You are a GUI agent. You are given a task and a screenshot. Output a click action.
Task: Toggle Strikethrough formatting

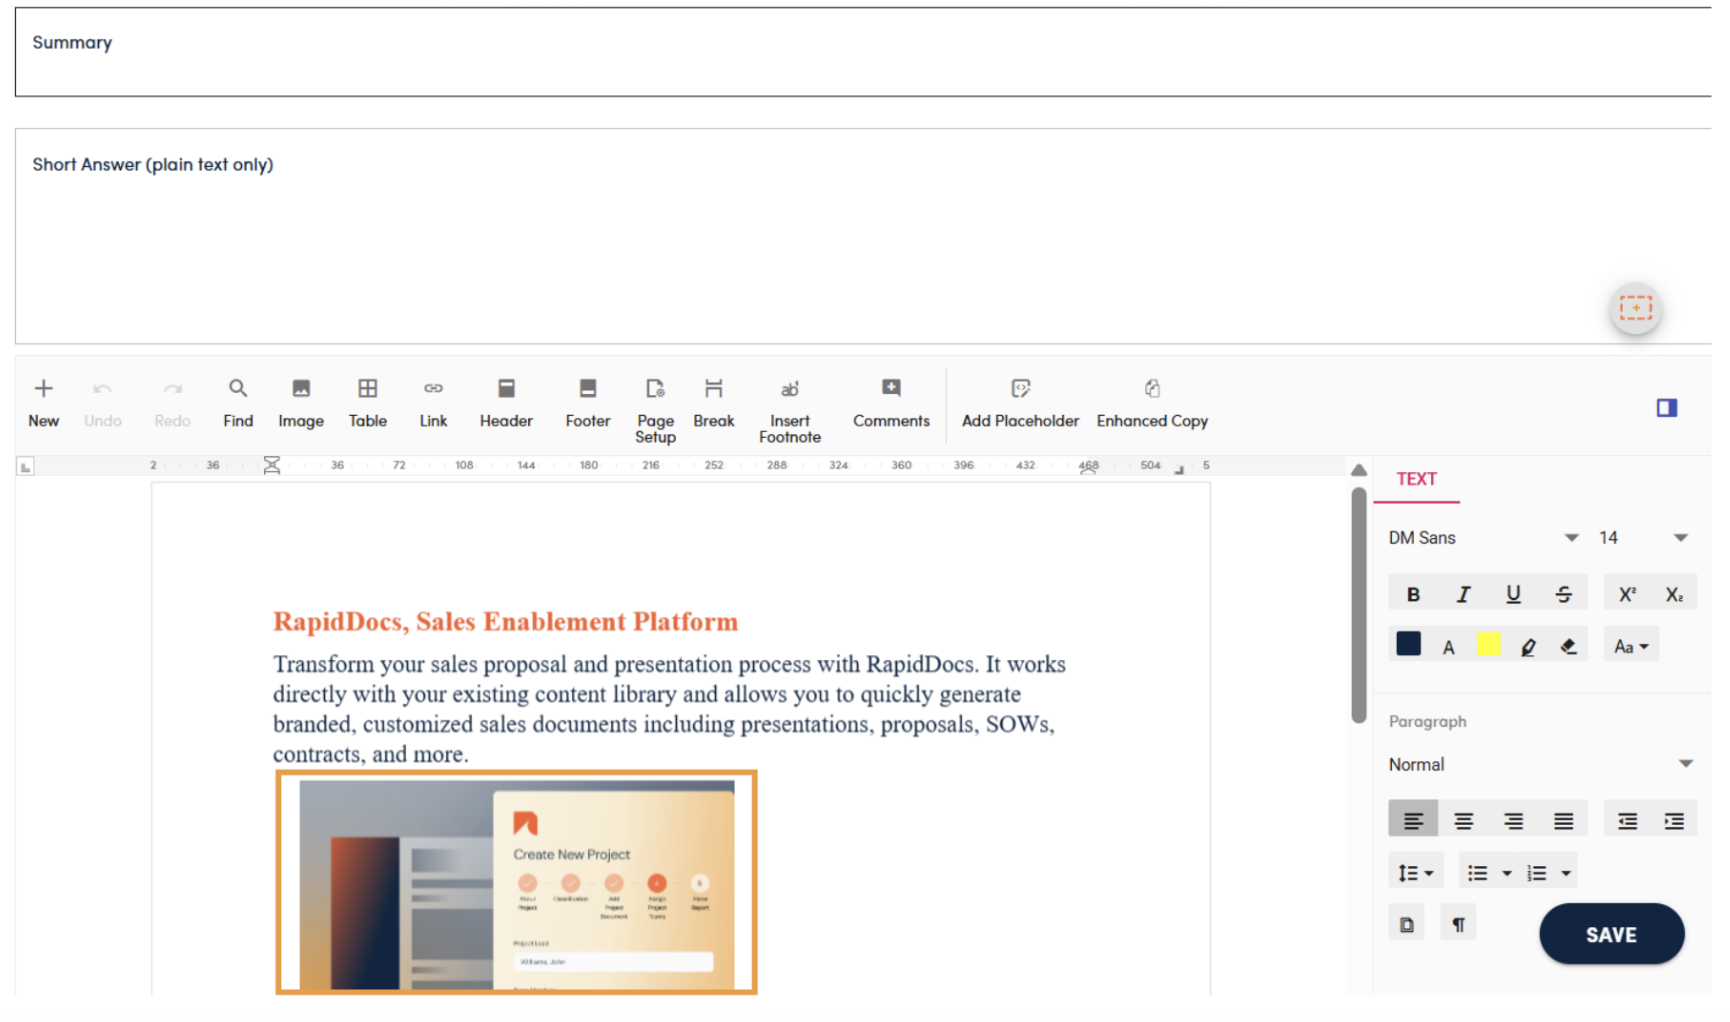click(x=1563, y=594)
